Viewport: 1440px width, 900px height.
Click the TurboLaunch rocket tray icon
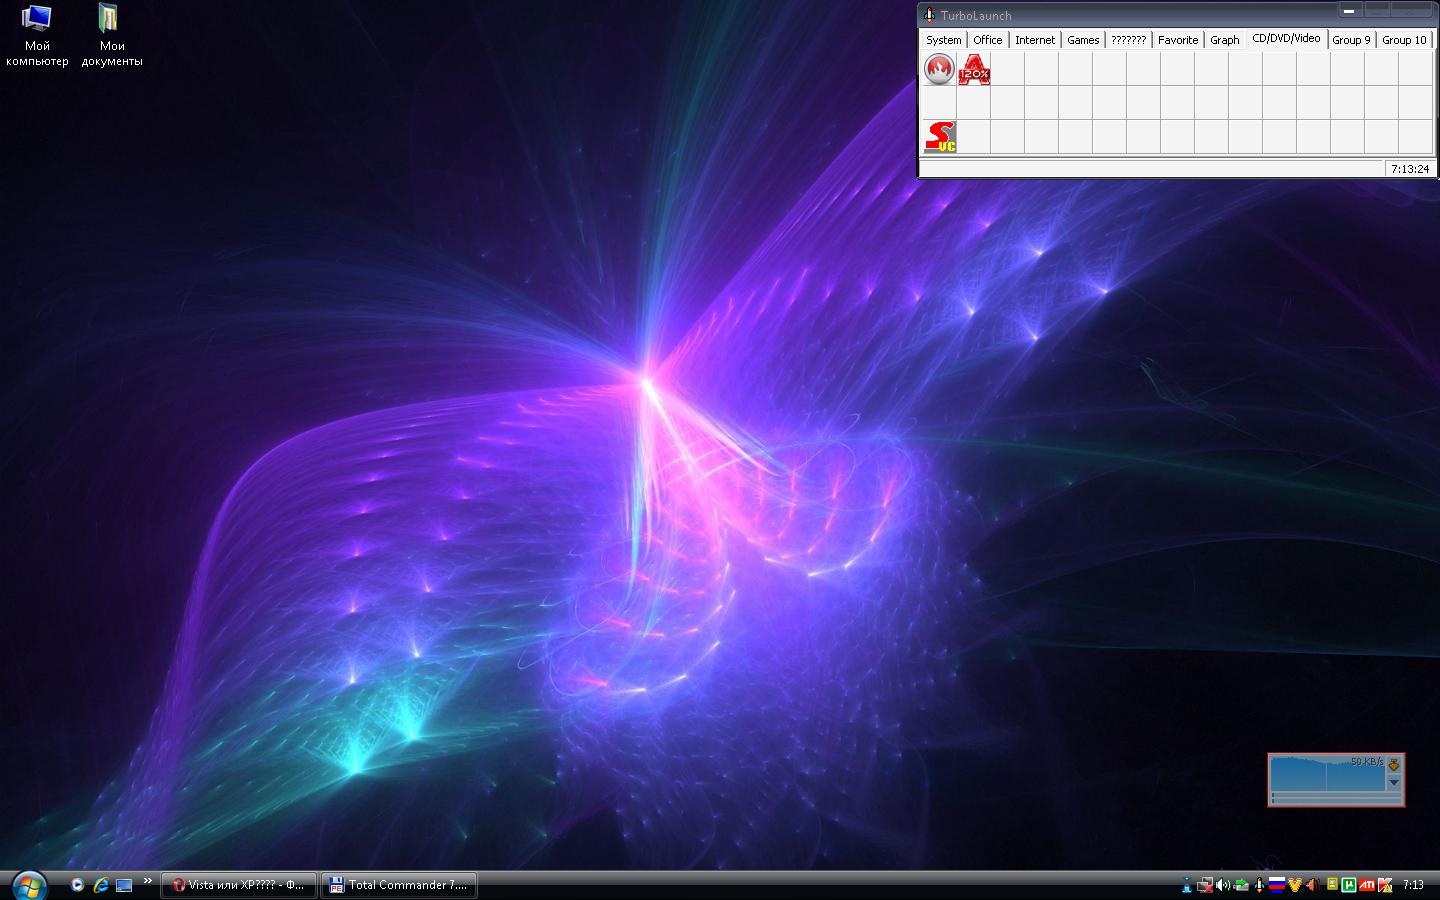[x=1259, y=885]
